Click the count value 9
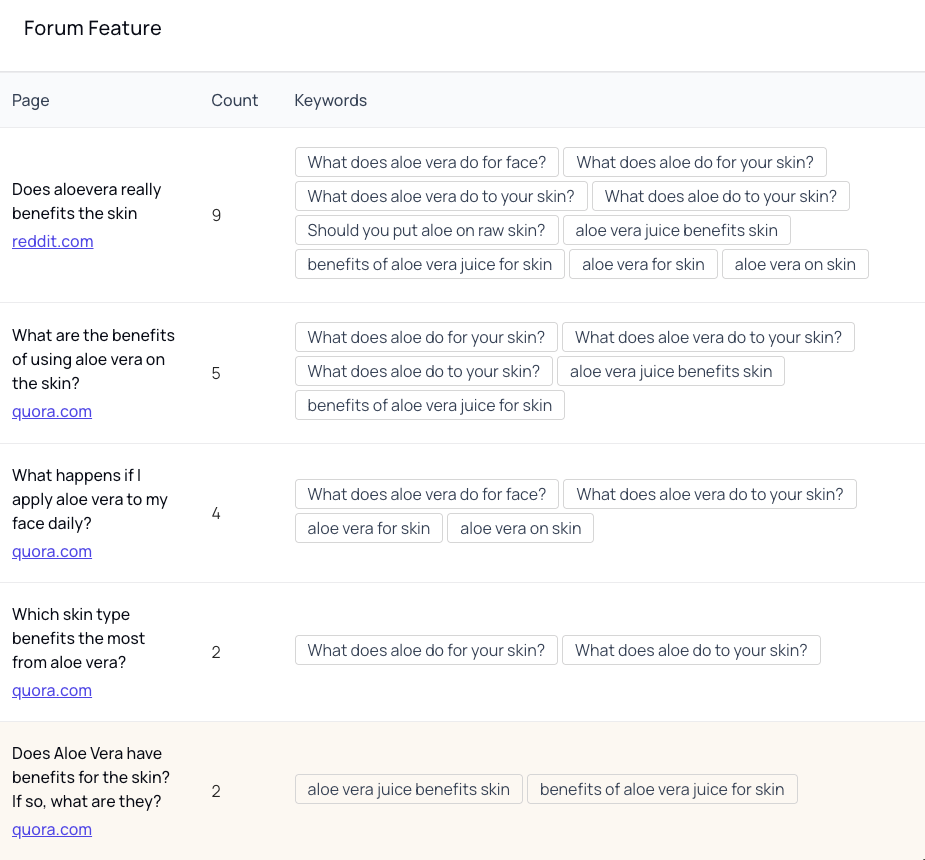 [x=216, y=214]
